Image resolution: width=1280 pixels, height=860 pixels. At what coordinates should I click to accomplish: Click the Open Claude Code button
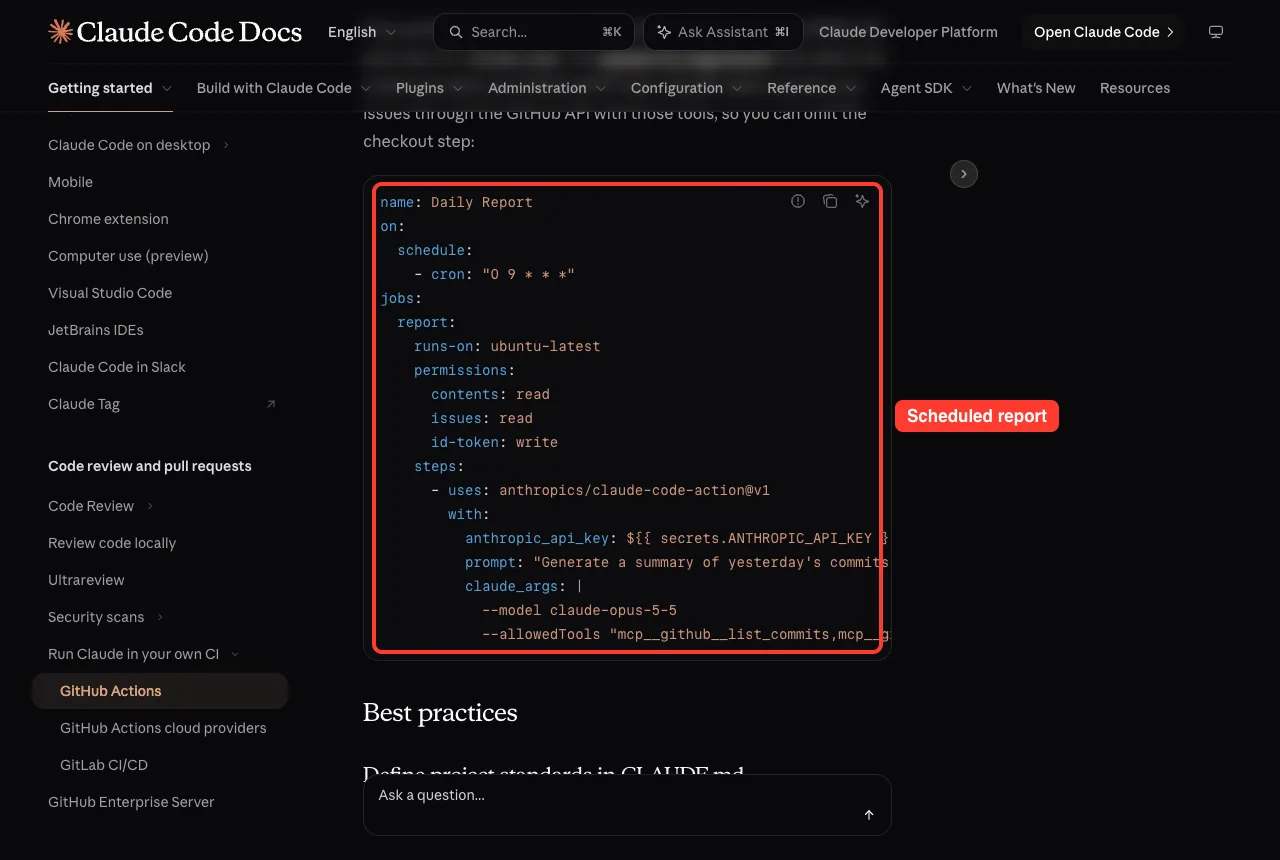[x=1104, y=32]
